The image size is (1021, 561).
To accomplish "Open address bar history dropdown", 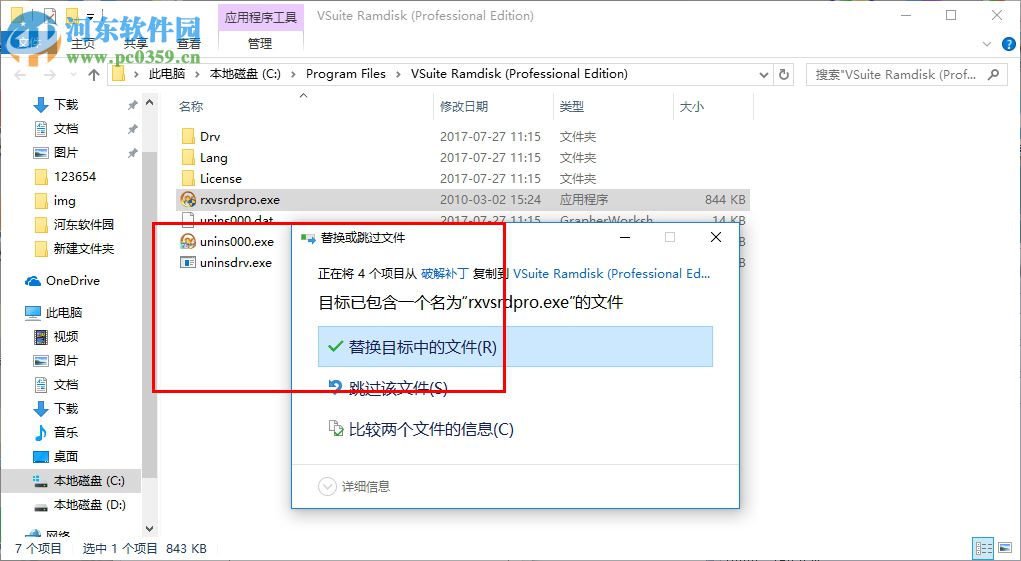I will (764, 74).
